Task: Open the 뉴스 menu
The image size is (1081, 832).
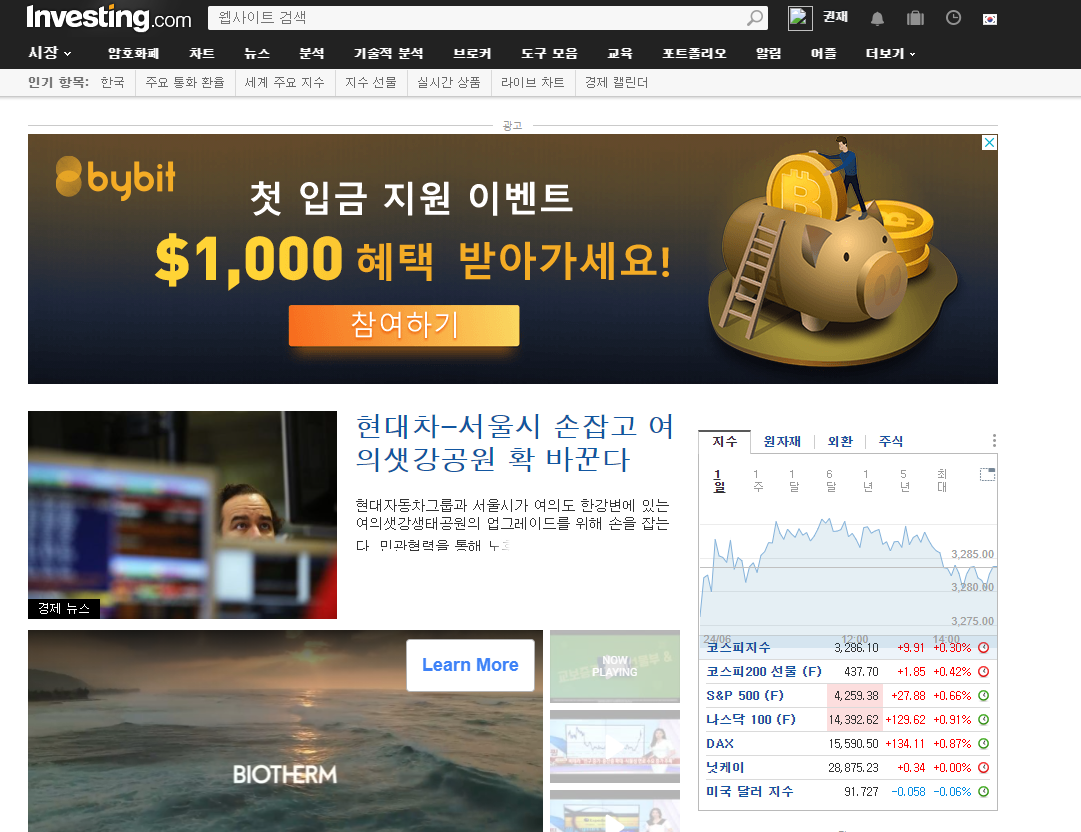Action: click(x=256, y=53)
